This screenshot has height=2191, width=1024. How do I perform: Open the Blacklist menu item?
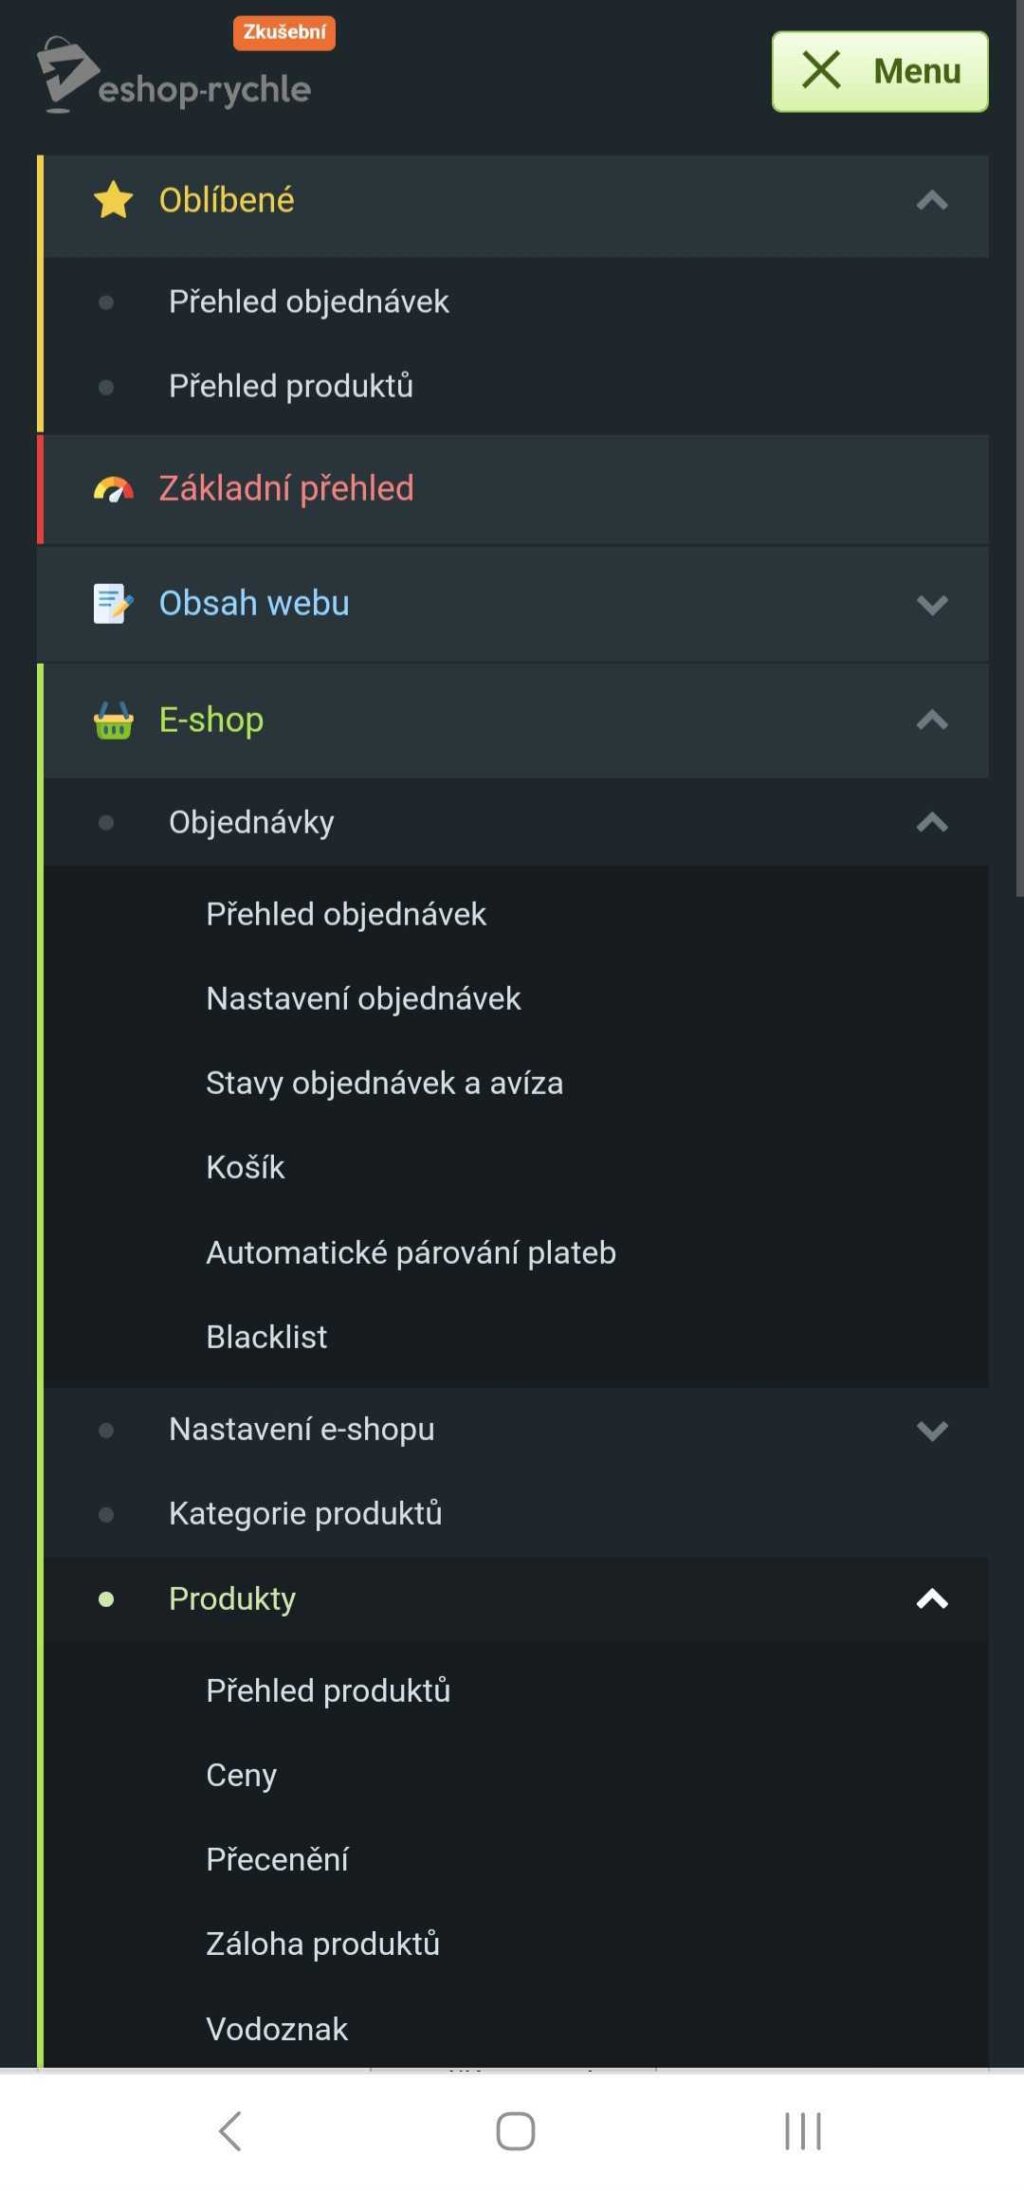[x=266, y=1337]
